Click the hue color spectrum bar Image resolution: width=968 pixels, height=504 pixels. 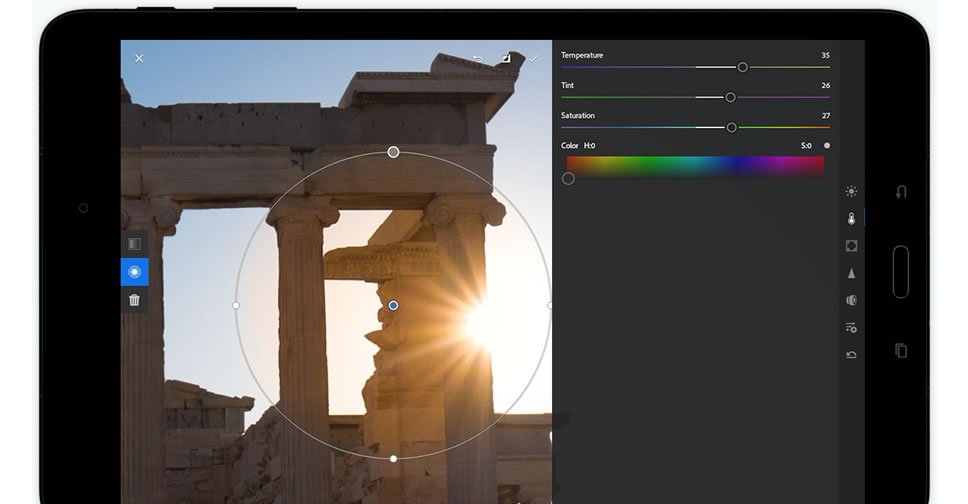(x=695, y=167)
